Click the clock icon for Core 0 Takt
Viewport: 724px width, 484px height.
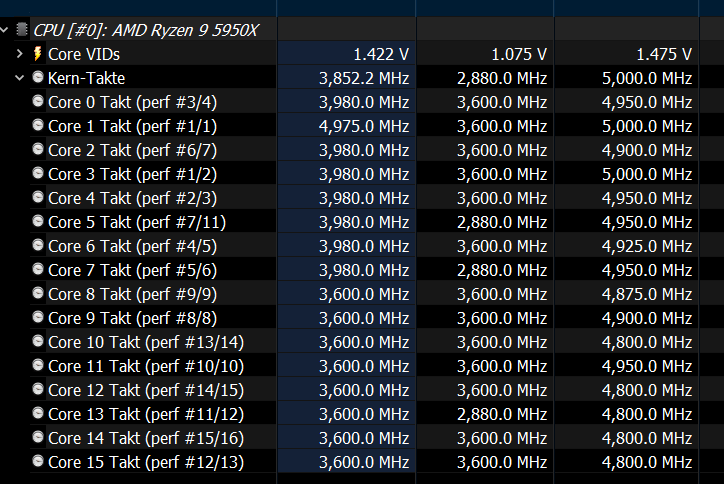(x=37, y=101)
